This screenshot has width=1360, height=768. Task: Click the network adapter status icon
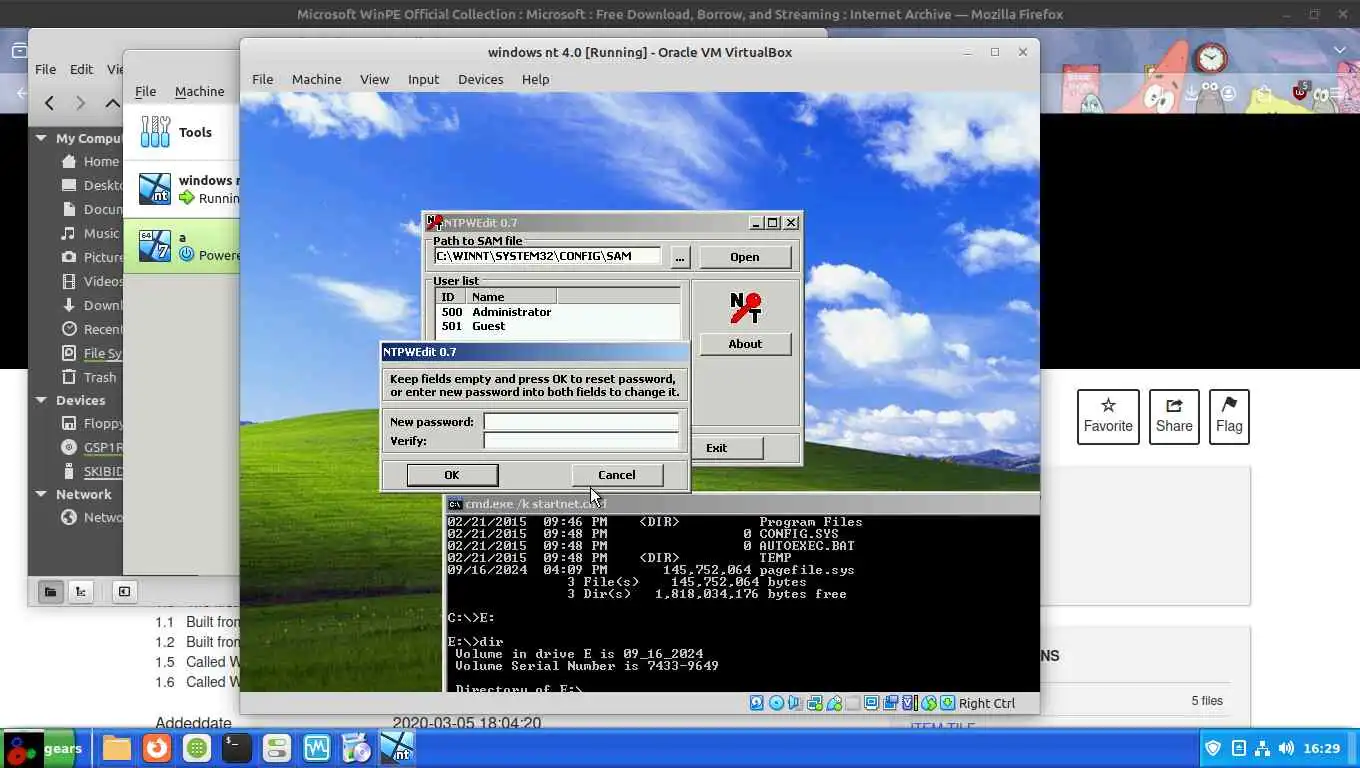[814, 703]
